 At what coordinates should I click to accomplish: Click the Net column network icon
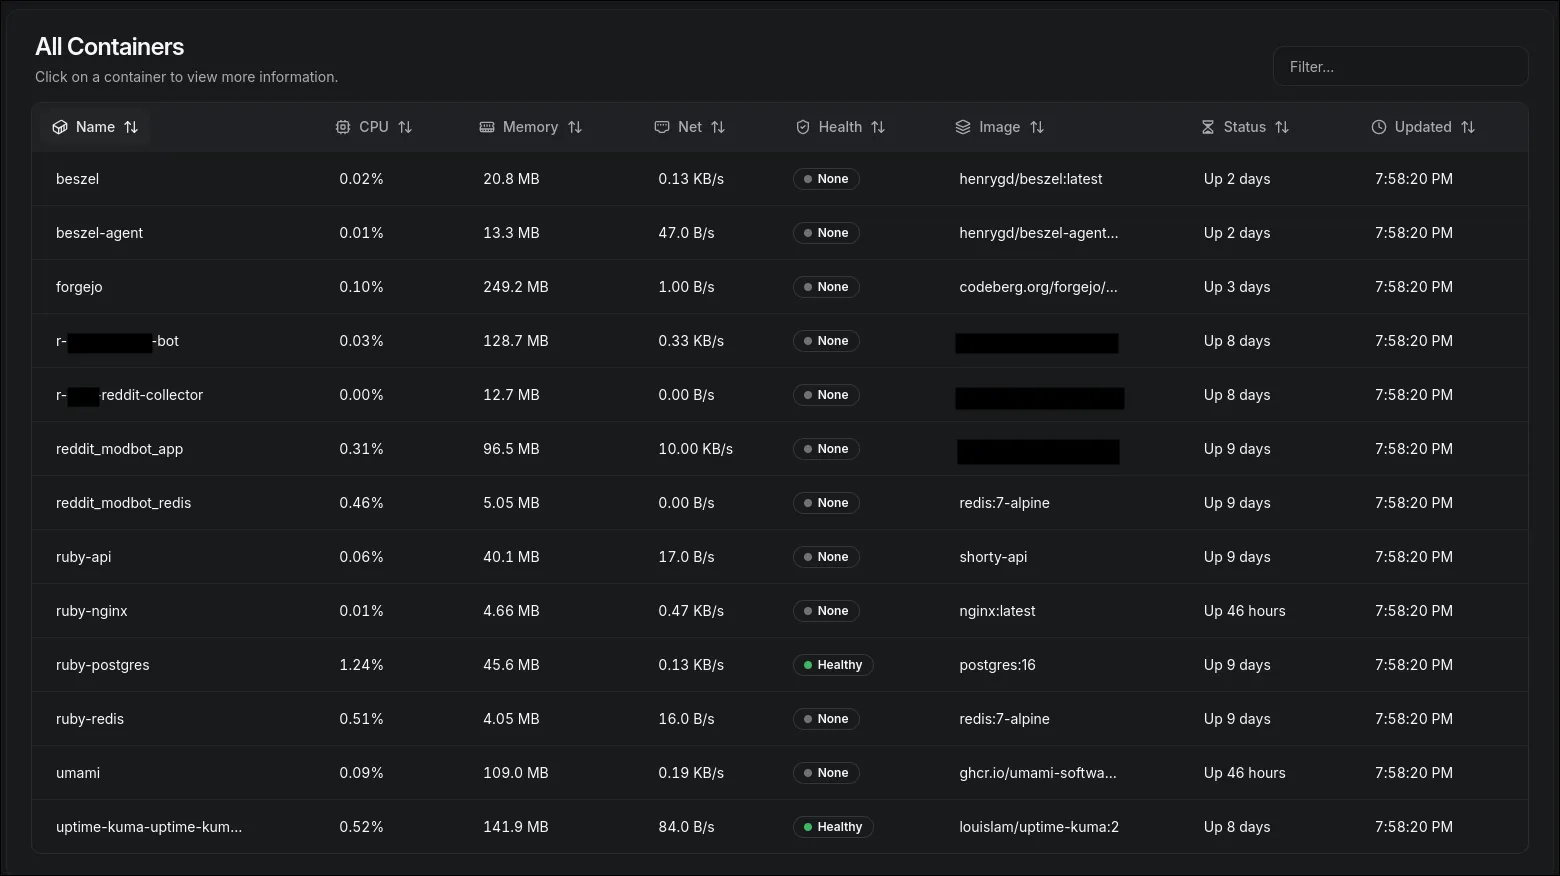(x=662, y=127)
